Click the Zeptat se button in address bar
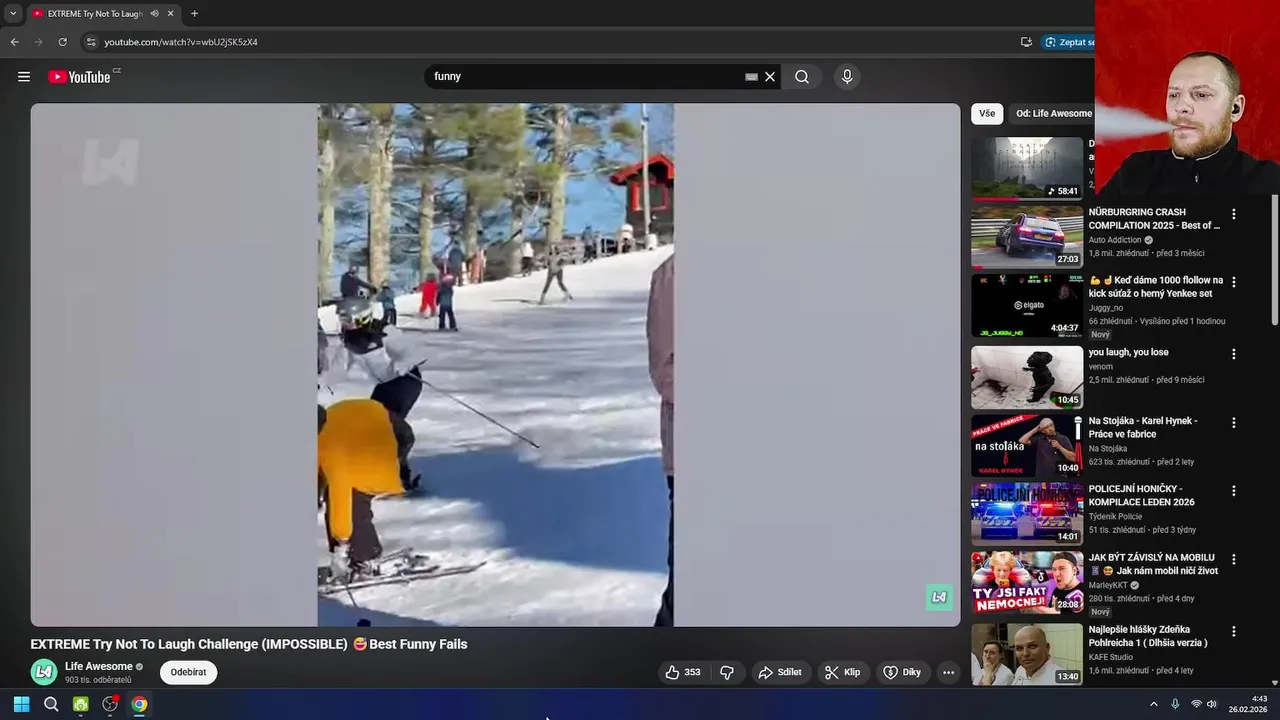The image size is (1280, 720). (1068, 42)
